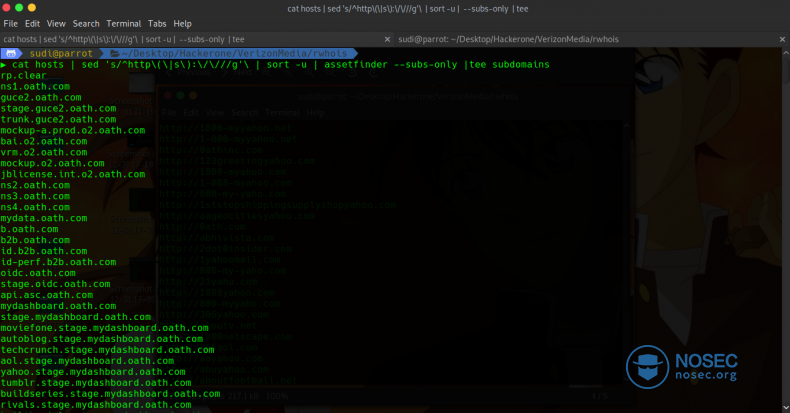Click the vrm.o2.oath.com line

point(44,152)
